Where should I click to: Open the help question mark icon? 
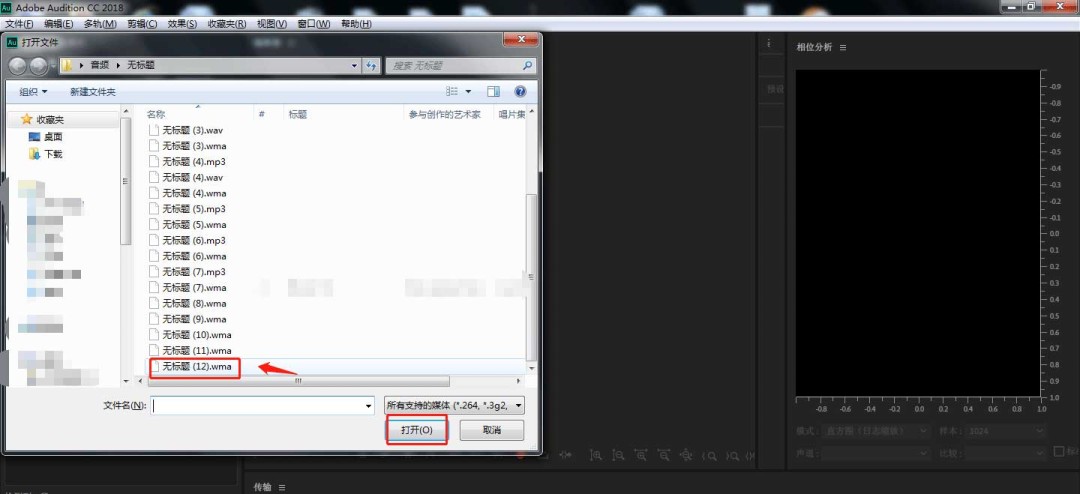point(520,91)
